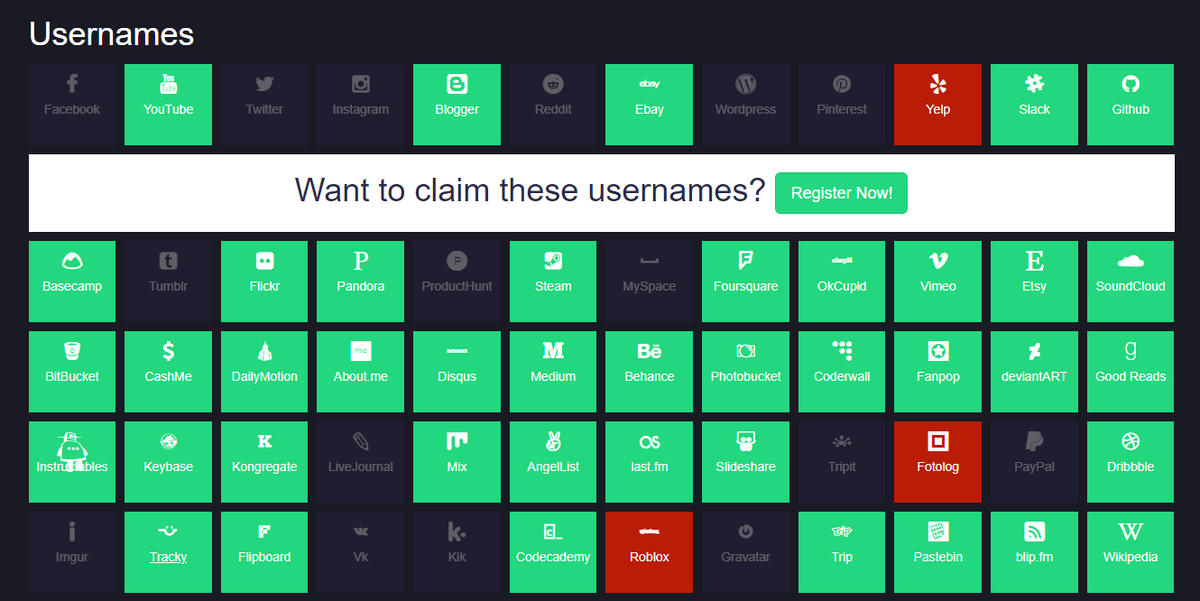Select the Vimeo tile

pyautogui.click(x=938, y=281)
